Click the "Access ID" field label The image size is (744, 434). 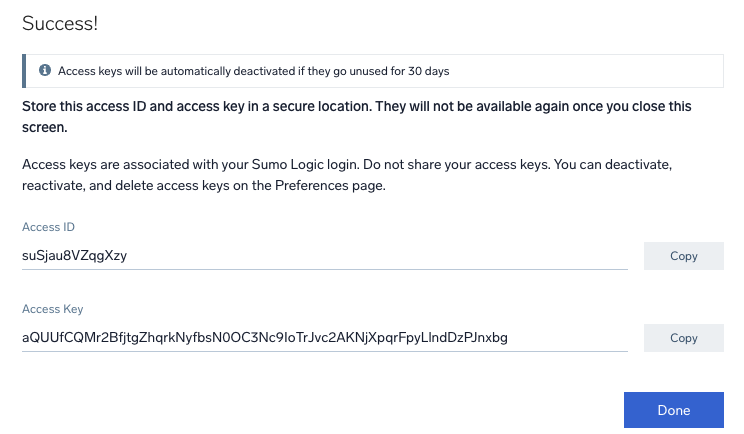[x=48, y=227]
